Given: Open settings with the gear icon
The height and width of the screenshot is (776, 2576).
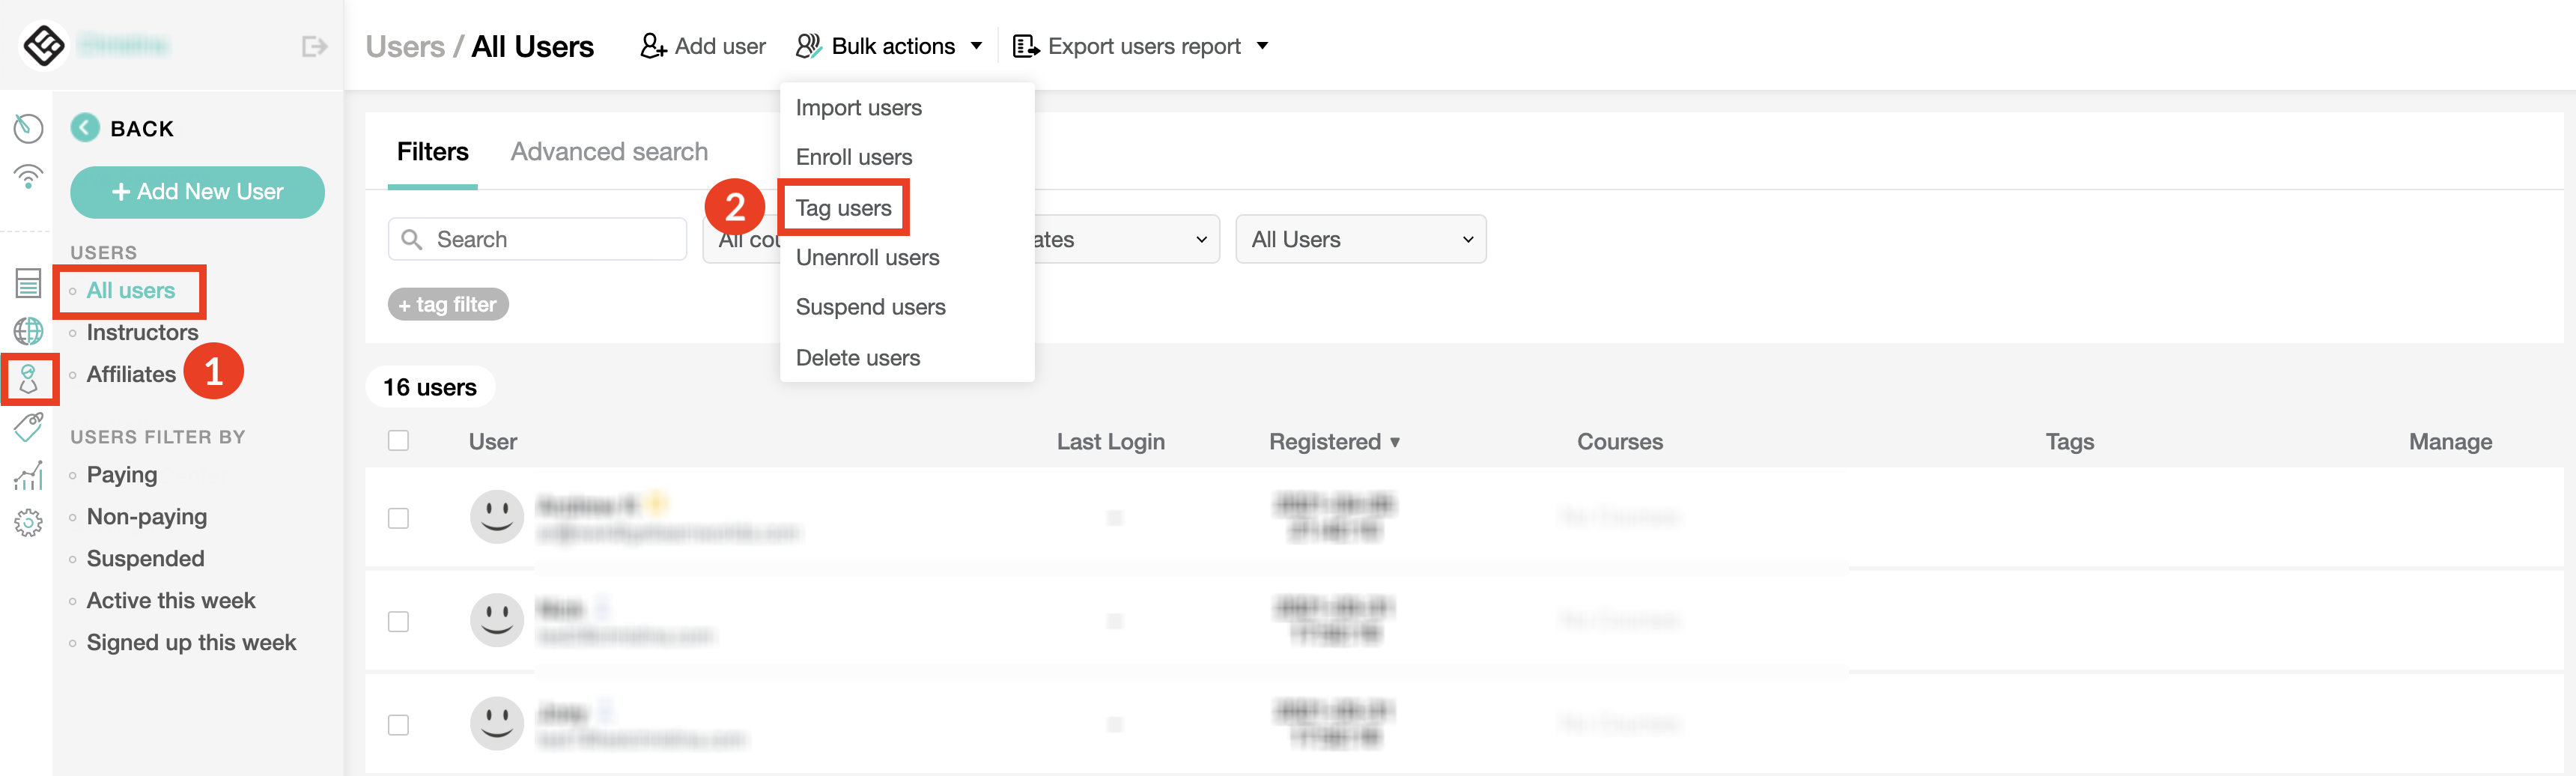Looking at the screenshot, I should pos(28,523).
